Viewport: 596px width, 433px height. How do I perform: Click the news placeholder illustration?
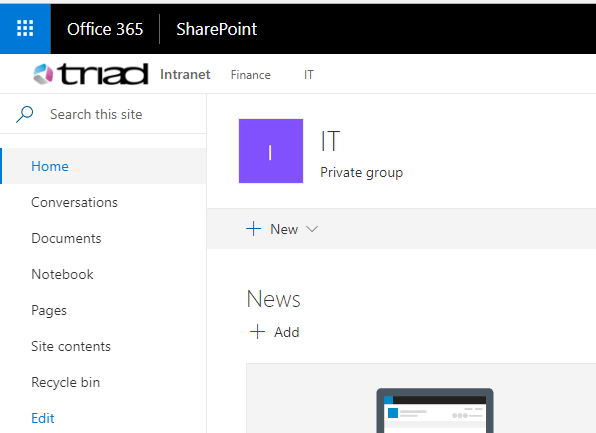click(435, 411)
